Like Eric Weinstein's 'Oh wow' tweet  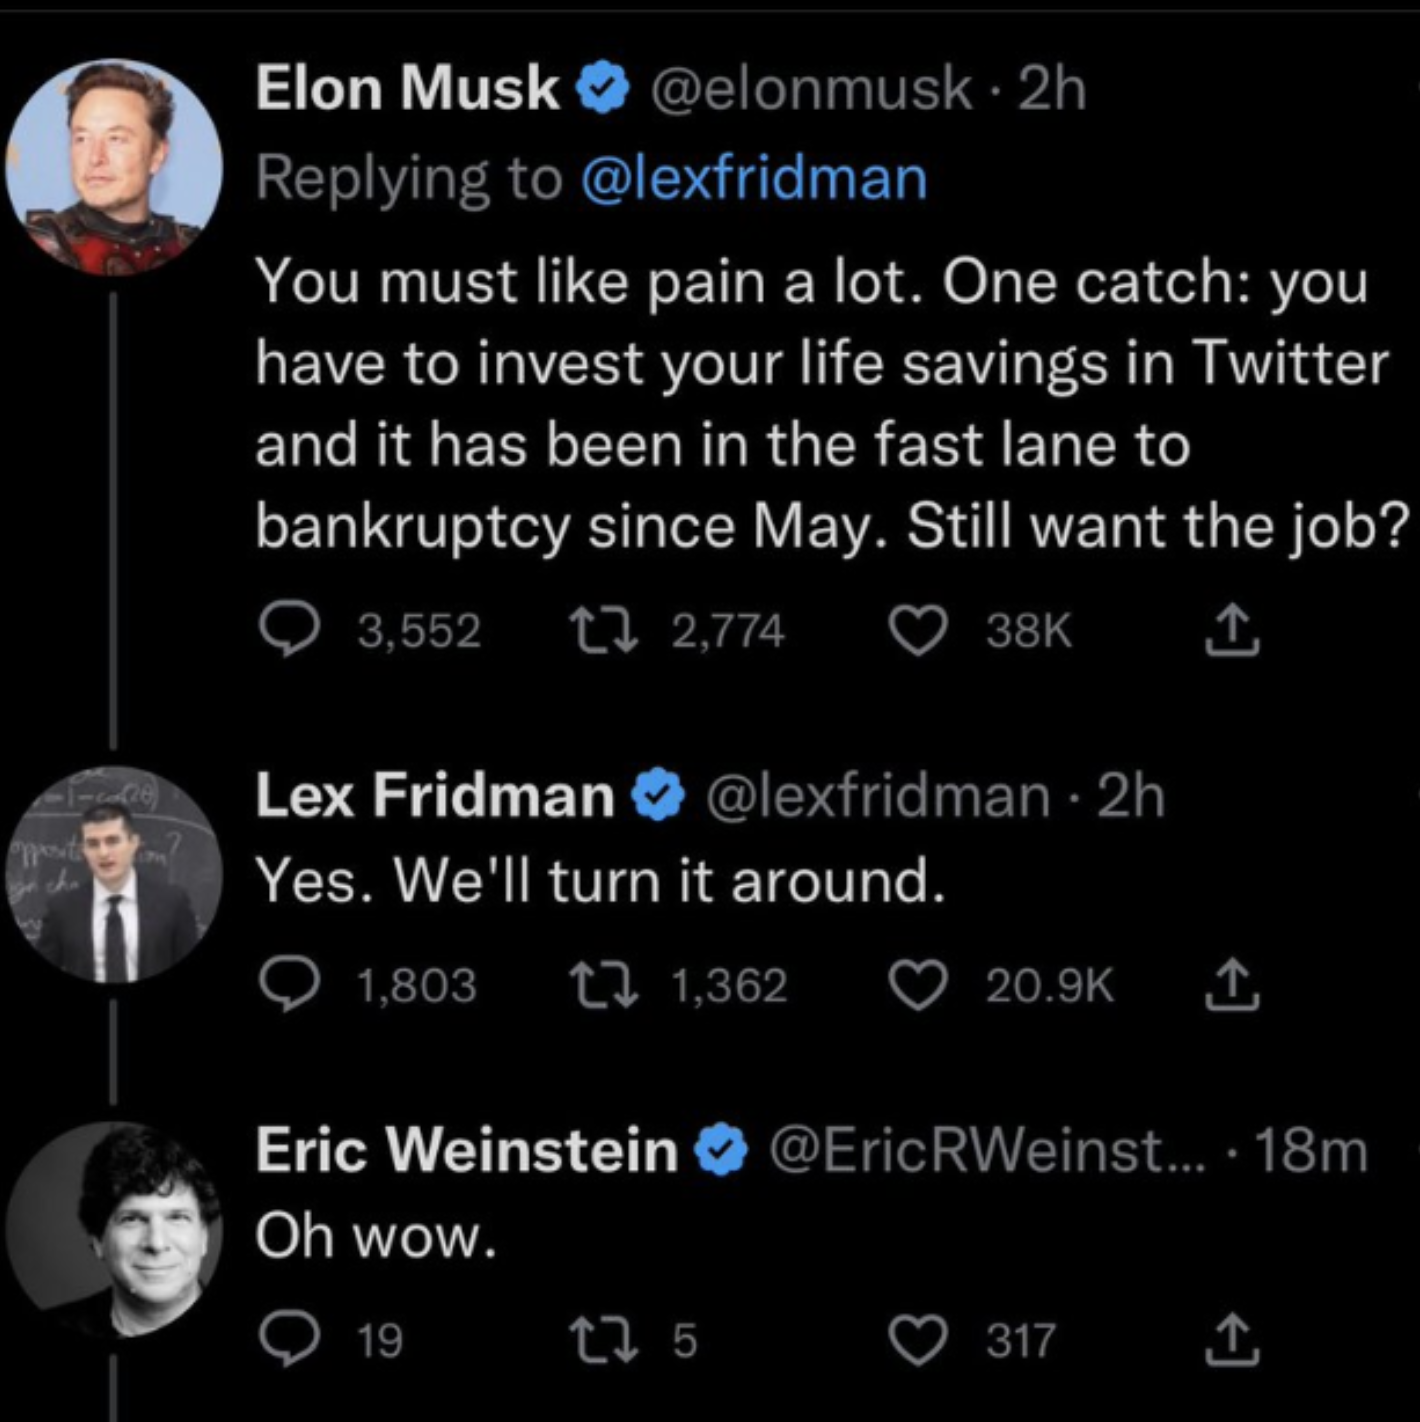coord(918,1340)
